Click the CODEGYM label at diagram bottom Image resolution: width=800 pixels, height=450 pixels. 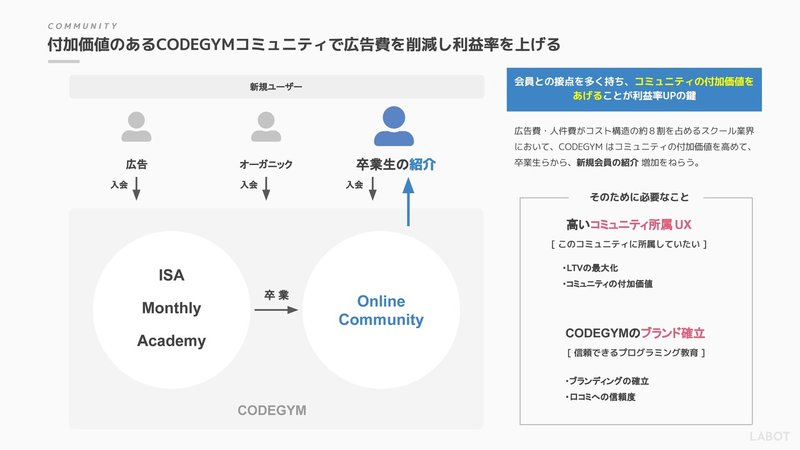[x=272, y=410]
